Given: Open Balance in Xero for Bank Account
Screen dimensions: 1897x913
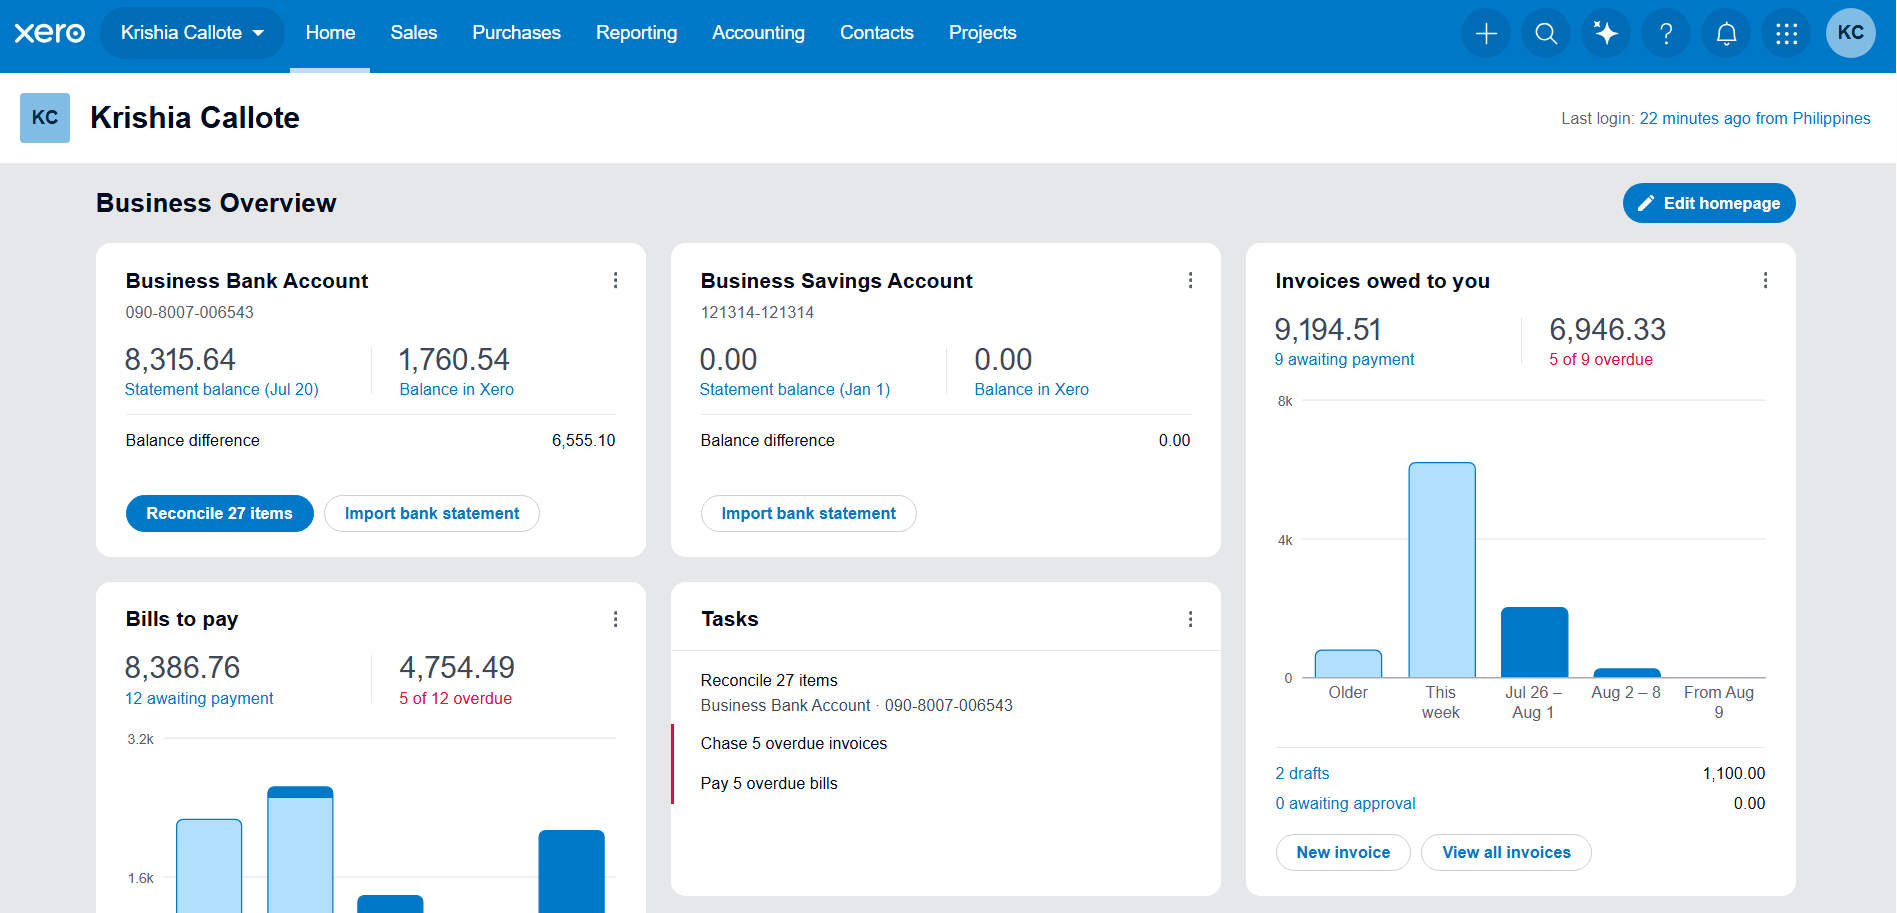Looking at the screenshot, I should click(x=457, y=390).
